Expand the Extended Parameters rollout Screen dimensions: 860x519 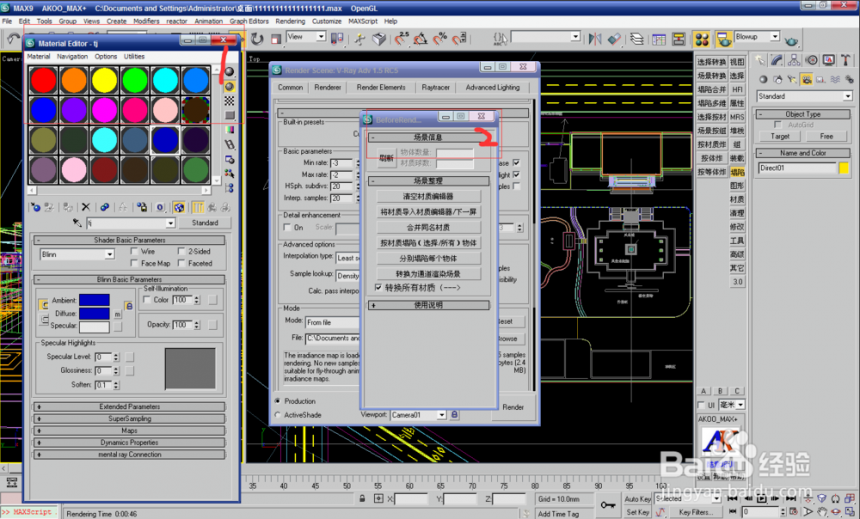click(129, 407)
